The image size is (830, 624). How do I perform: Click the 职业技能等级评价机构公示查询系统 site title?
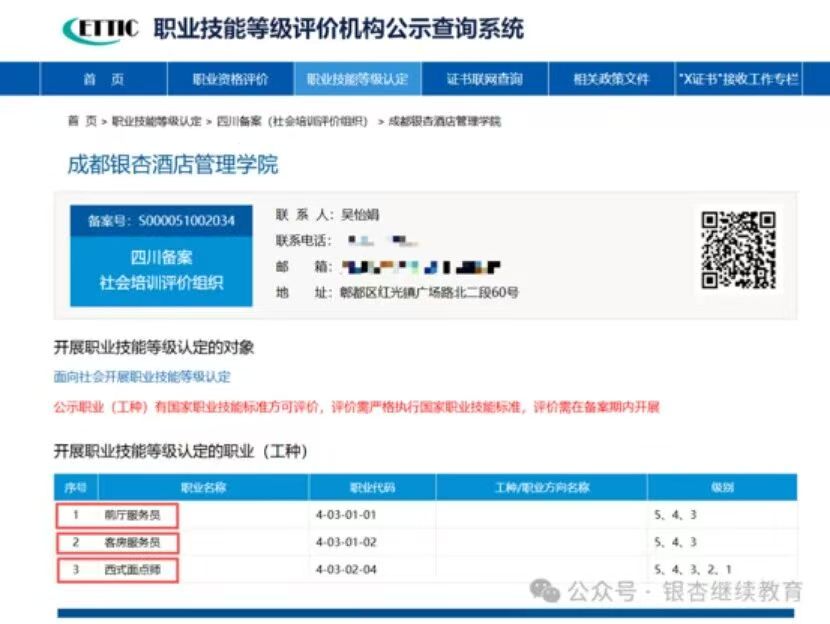coord(339,29)
